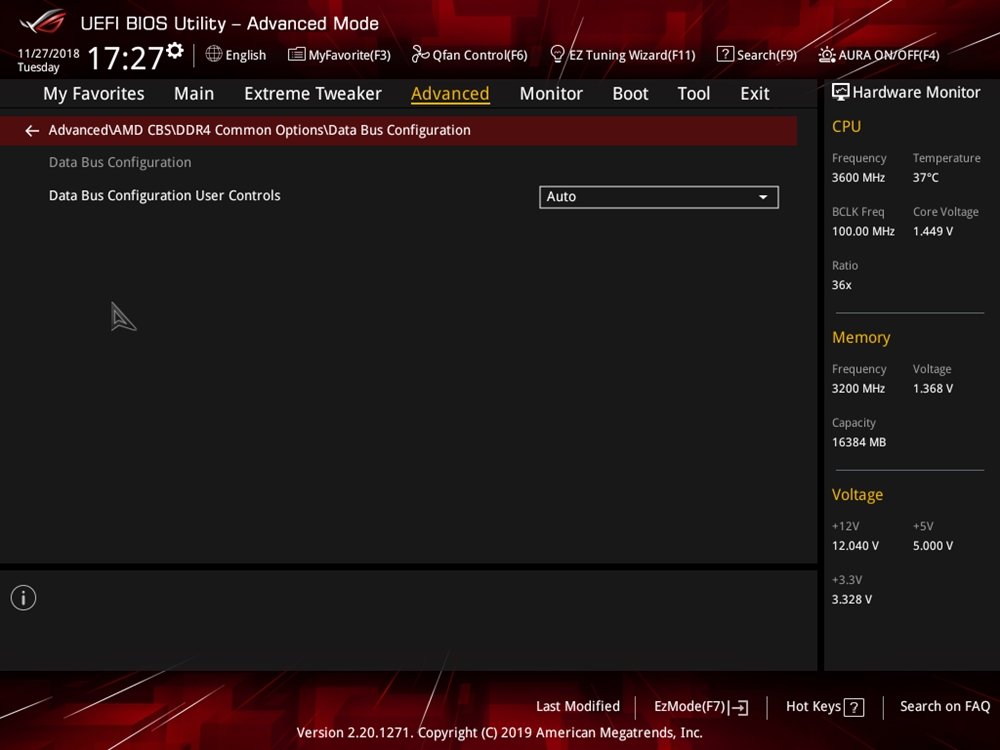This screenshot has width=1000, height=750.
Task: Click the Hot Keys question mark icon
Action: tap(854, 707)
